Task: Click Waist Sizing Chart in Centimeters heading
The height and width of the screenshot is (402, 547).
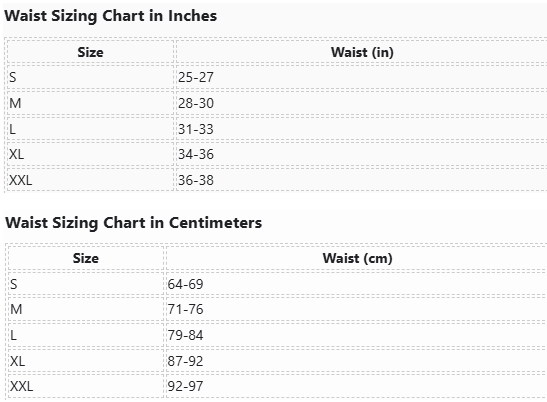Action: pos(134,223)
